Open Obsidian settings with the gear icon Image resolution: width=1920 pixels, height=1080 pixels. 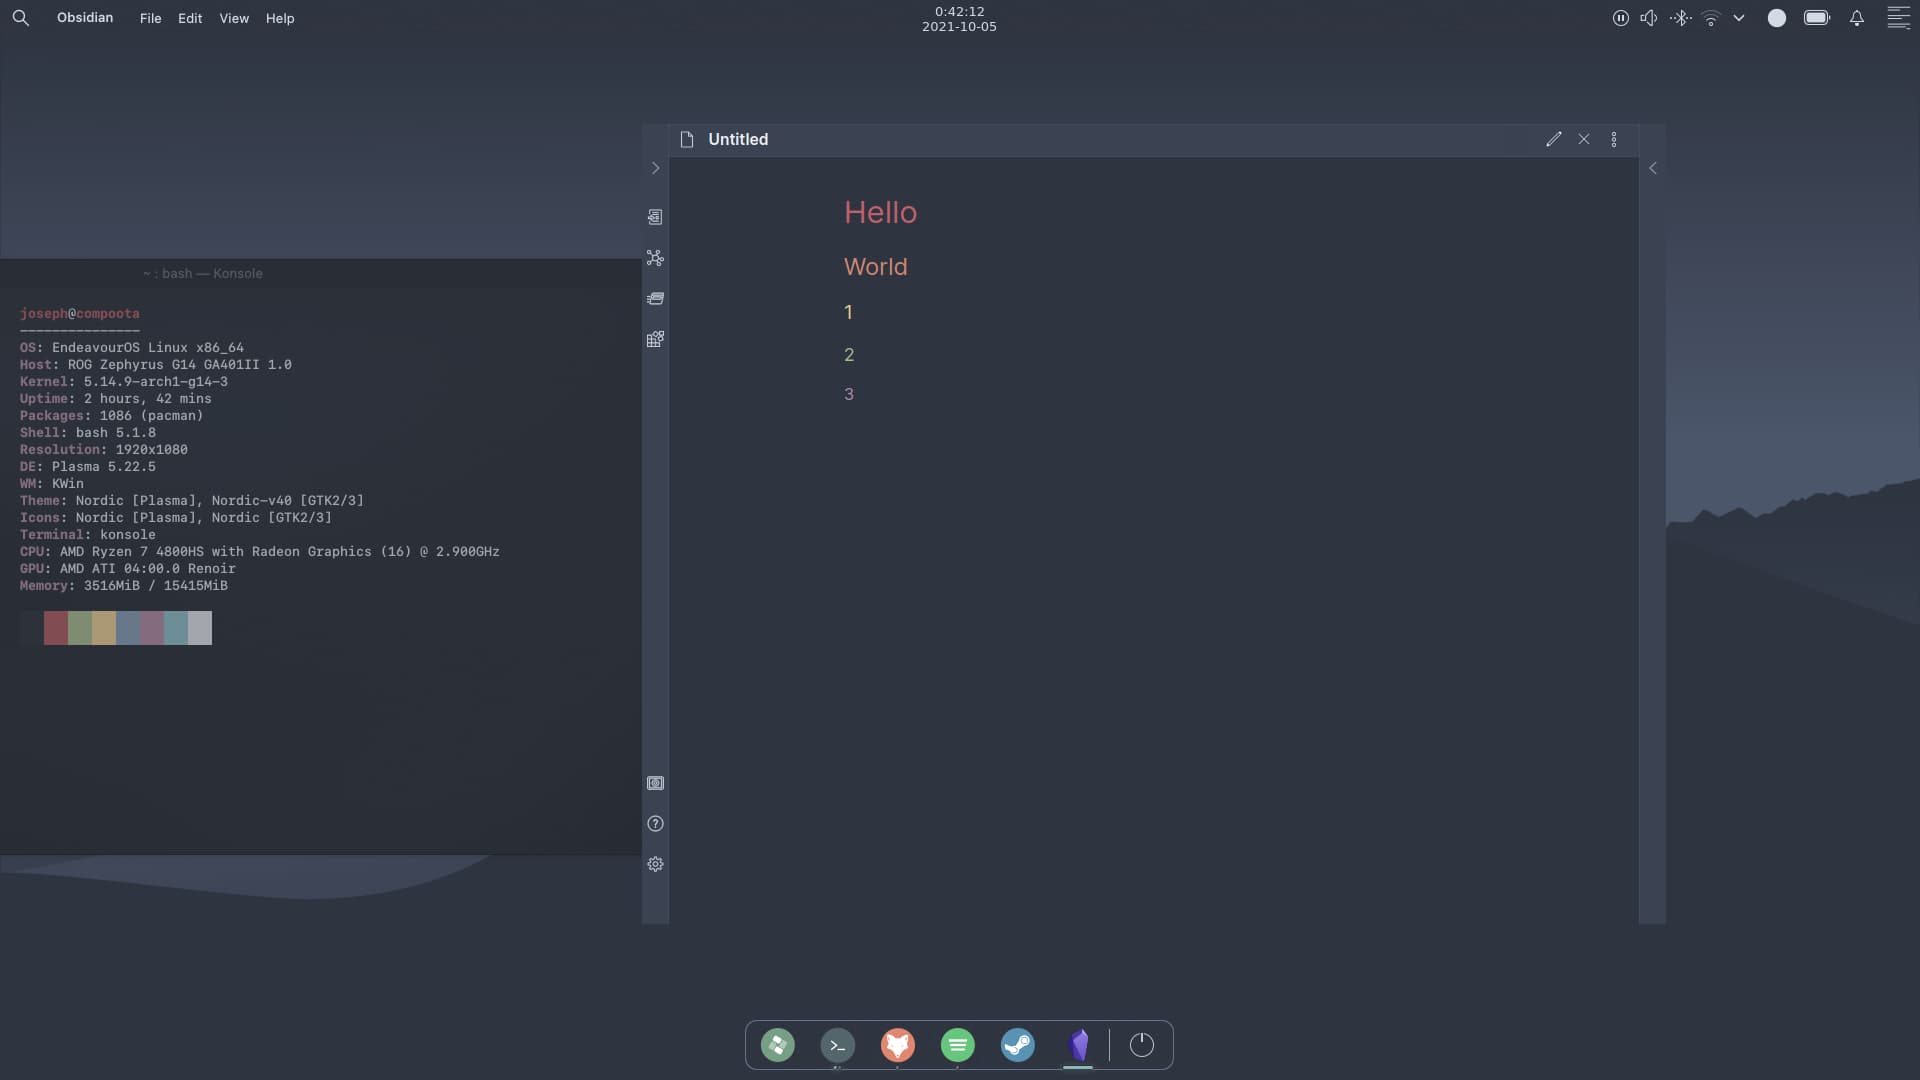click(x=655, y=864)
